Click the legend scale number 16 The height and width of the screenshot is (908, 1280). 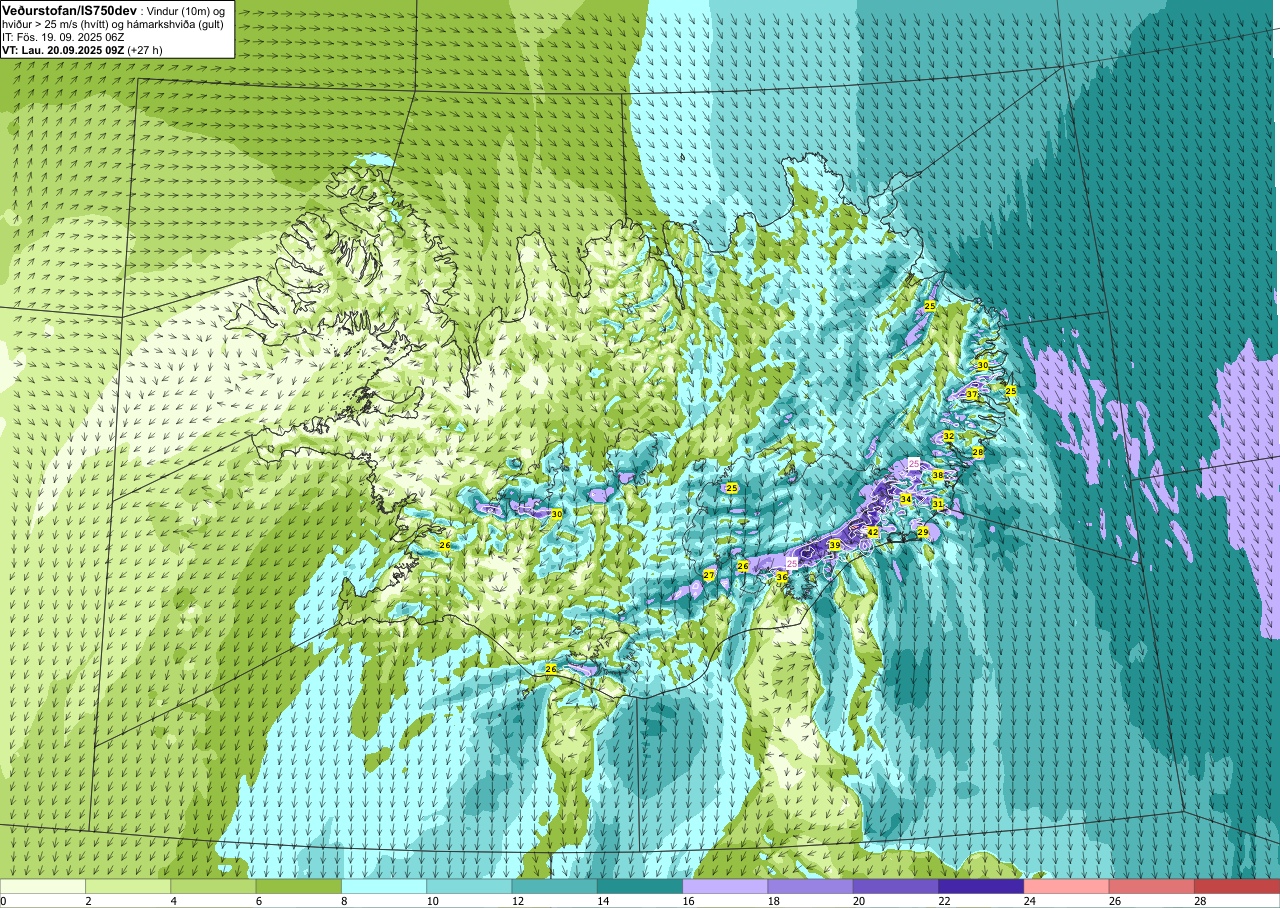click(x=688, y=901)
